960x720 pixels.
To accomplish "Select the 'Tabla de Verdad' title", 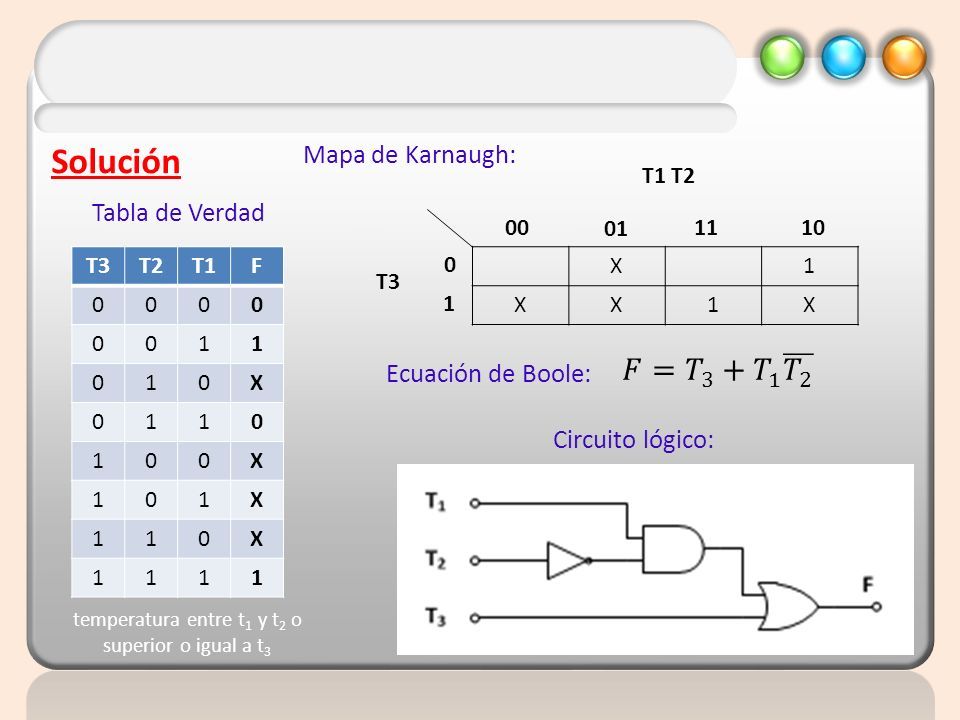I will point(178,213).
